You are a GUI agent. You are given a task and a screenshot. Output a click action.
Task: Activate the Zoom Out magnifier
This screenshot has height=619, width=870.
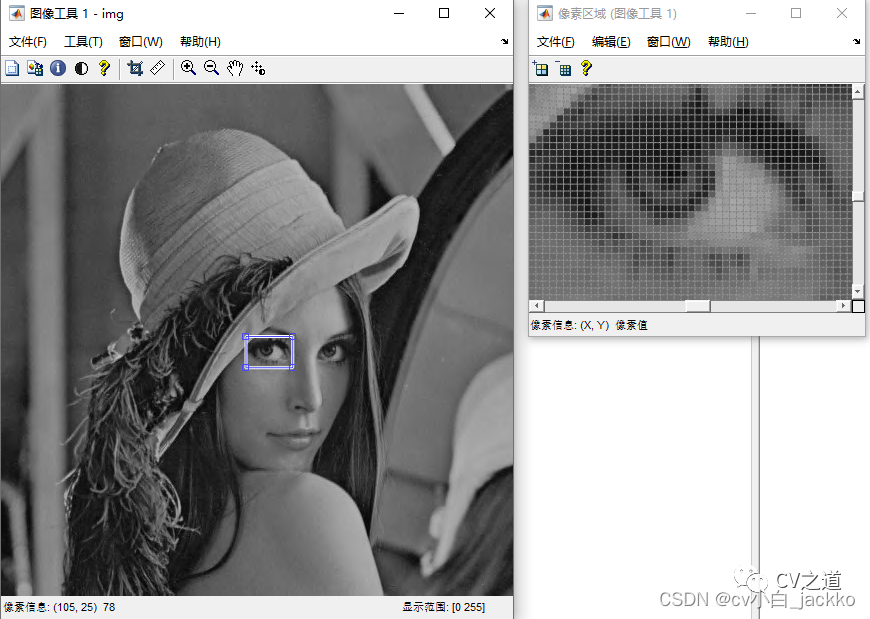(x=211, y=68)
